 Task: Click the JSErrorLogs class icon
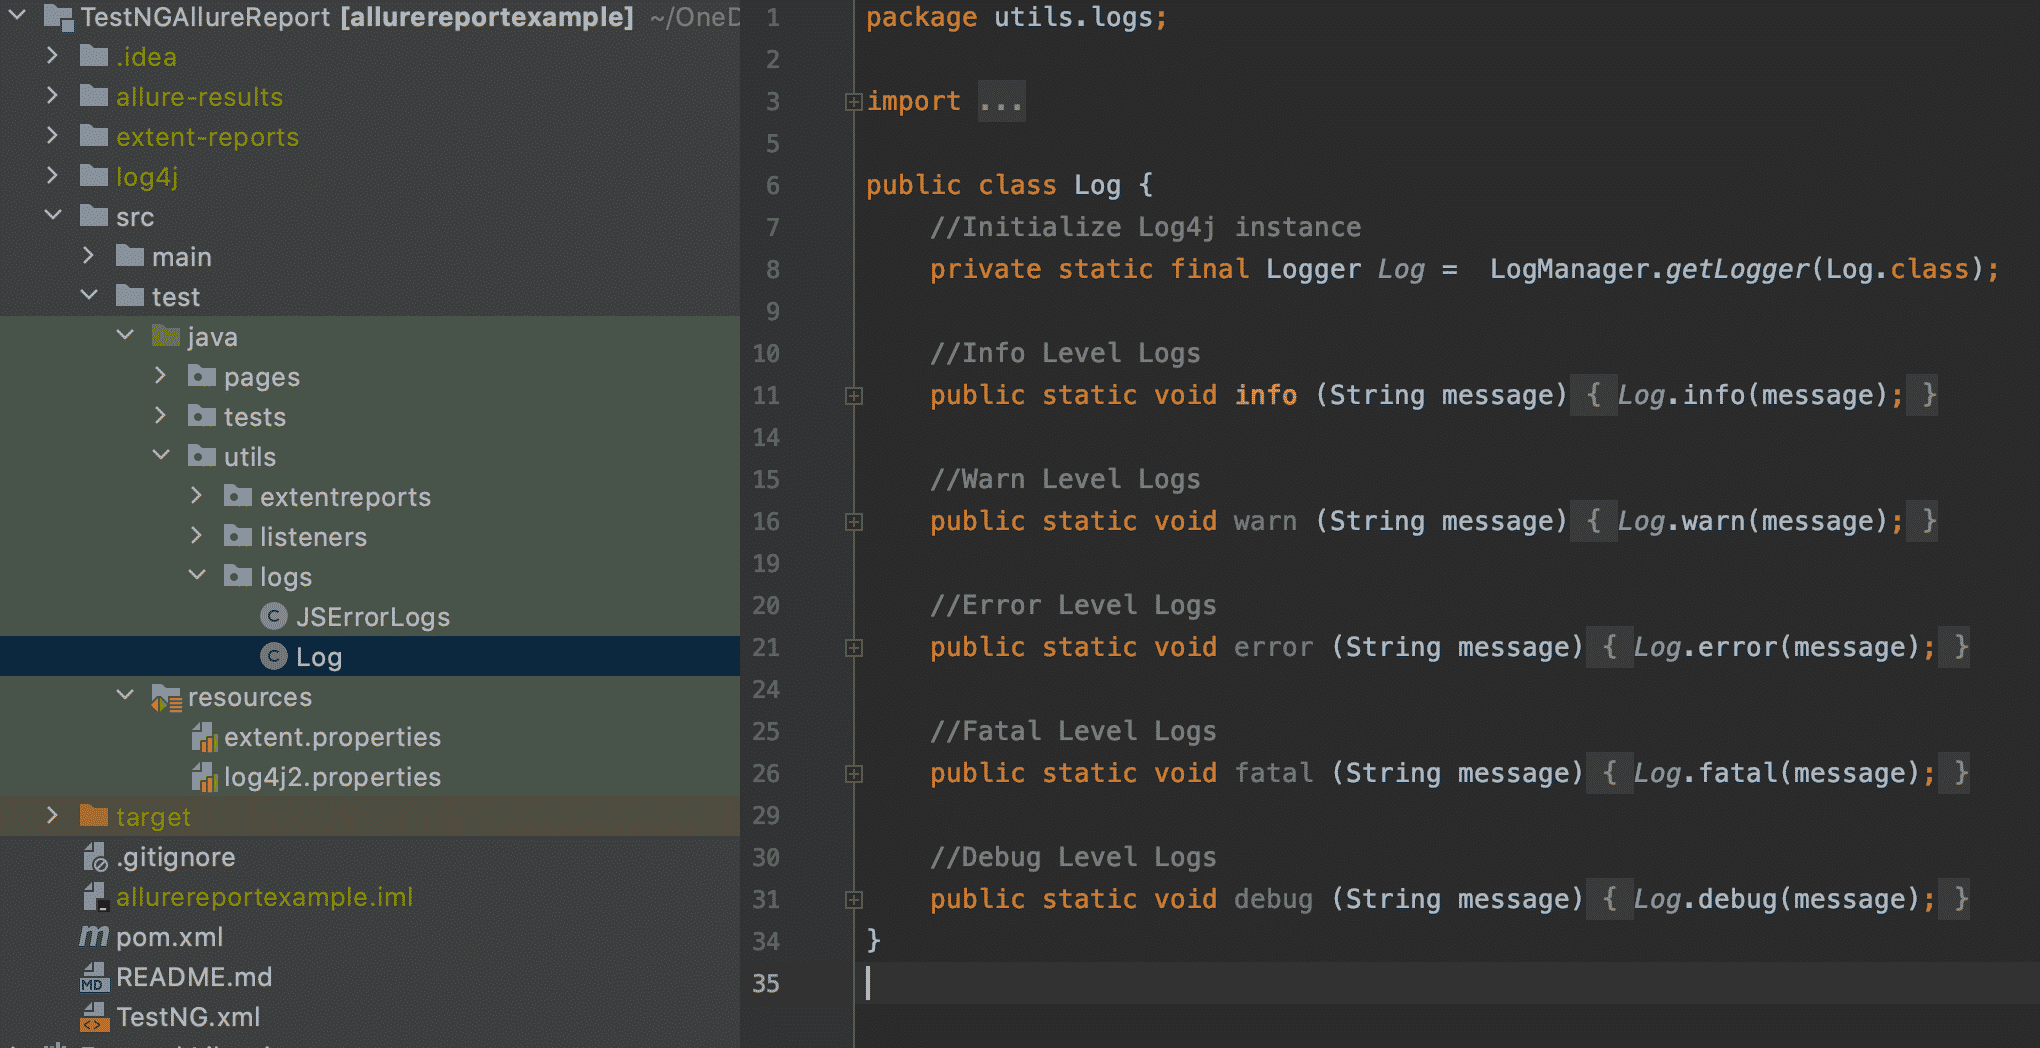pos(274,616)
